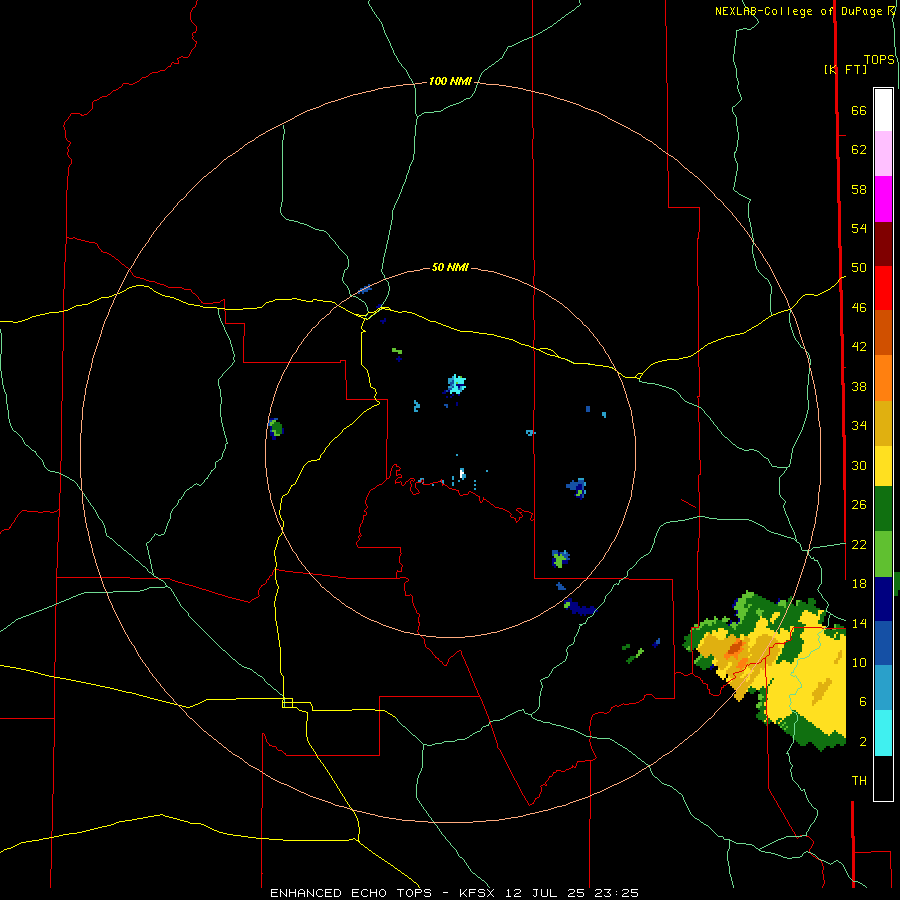Pick the light pink legend swatch
This screenshot has width=900, height=900.
pyautogui.click(x=883, y=154)
